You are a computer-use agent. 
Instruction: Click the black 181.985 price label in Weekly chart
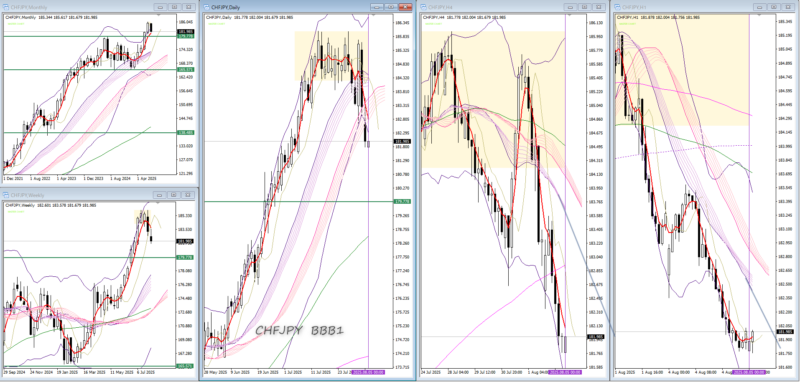(x=185, y=241)
